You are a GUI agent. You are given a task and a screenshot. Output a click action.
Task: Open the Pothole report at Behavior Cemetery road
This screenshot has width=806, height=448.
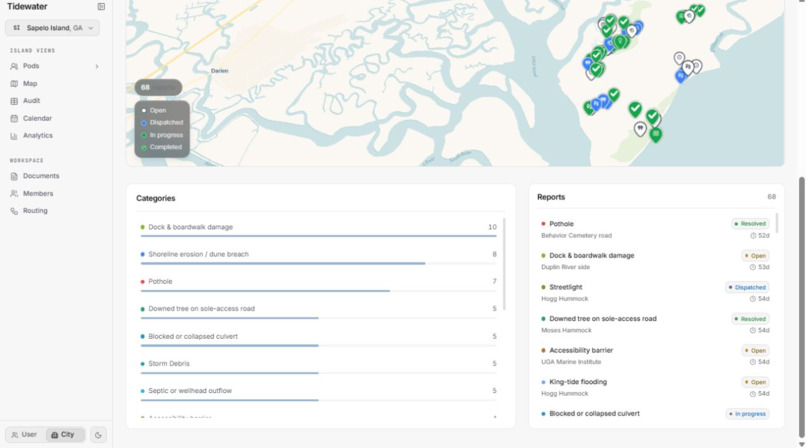pos(655,229)
